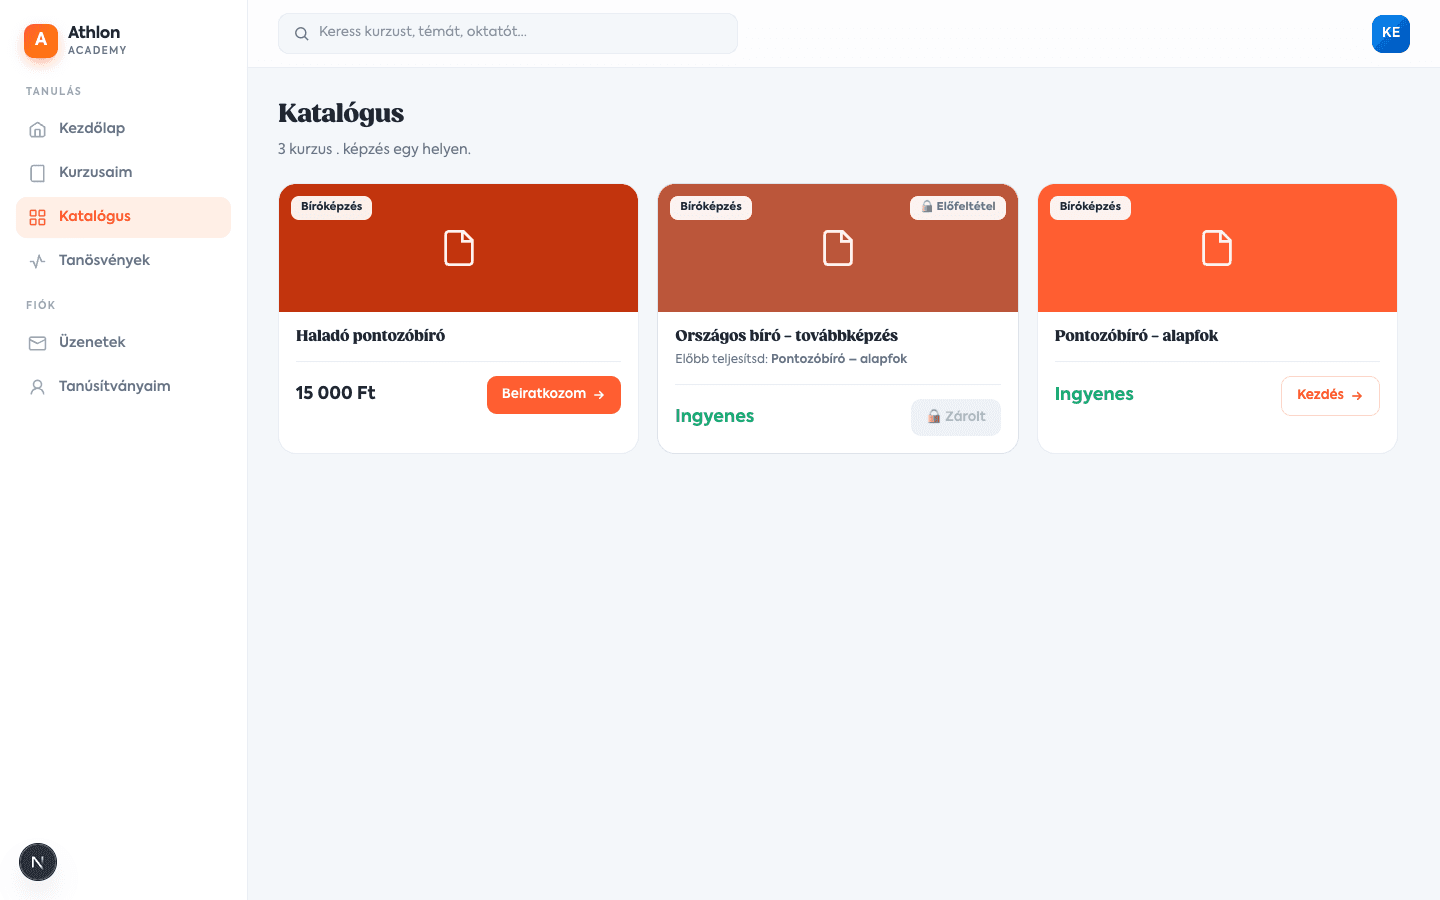Click the 3 kurzus subtitle text

click(x=374, y=149)
